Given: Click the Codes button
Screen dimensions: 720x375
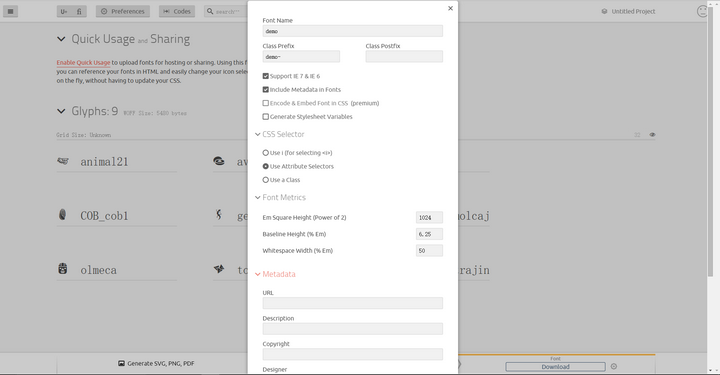Looking at the screenshot, I should click(177, 11).
